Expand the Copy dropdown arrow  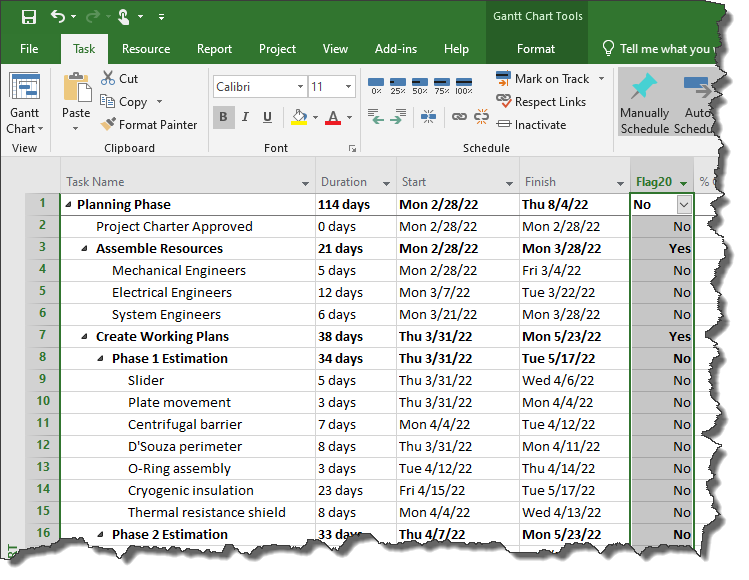pyautogui.click(x=160, y=102)
